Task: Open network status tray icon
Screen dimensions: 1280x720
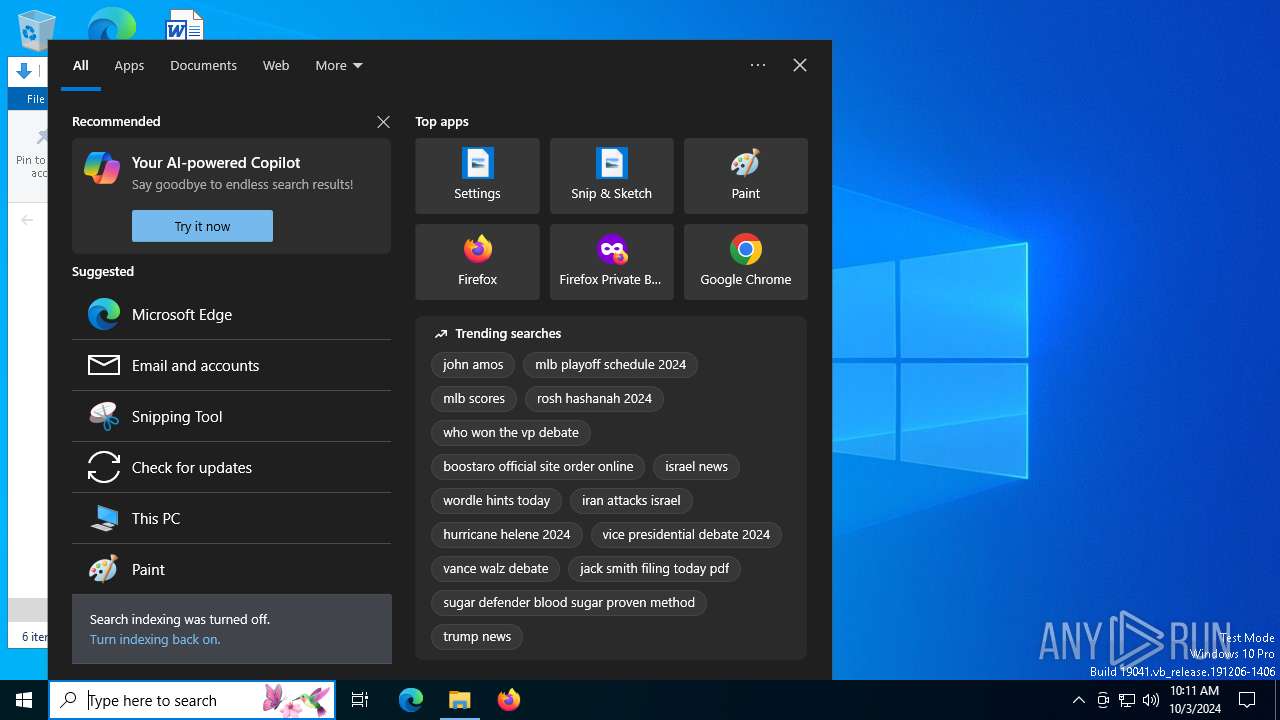Action: pyautogui.click(x=1127, y=700)
